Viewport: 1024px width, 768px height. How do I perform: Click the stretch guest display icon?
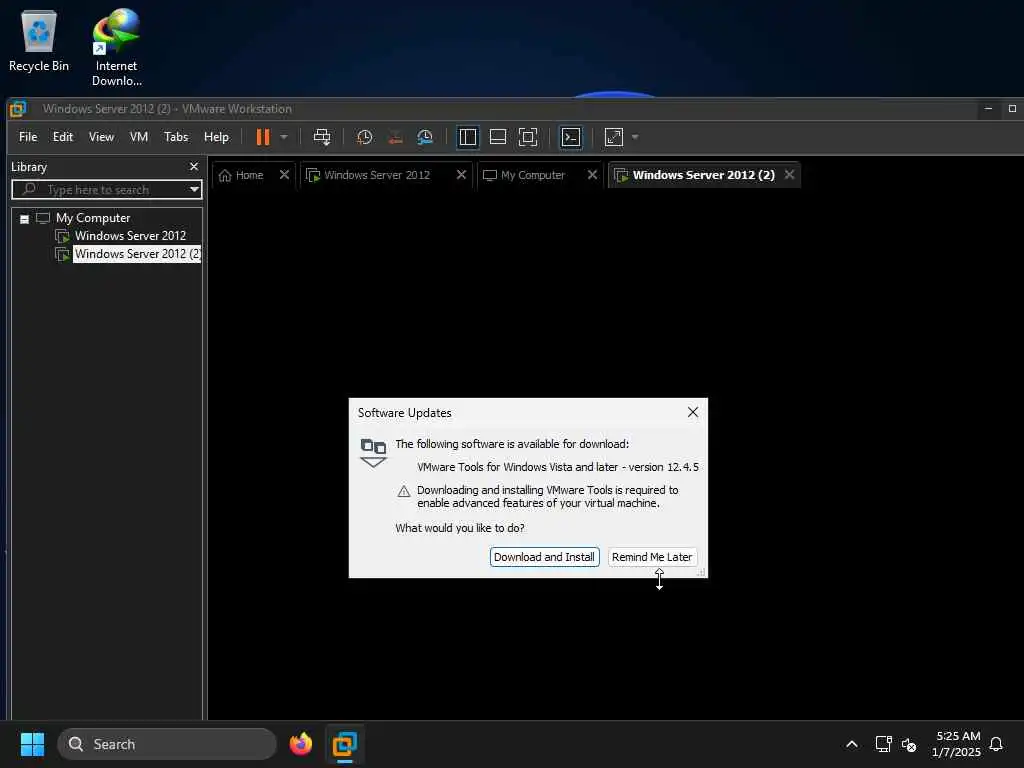pyautogui.click(x=614, y=137)
